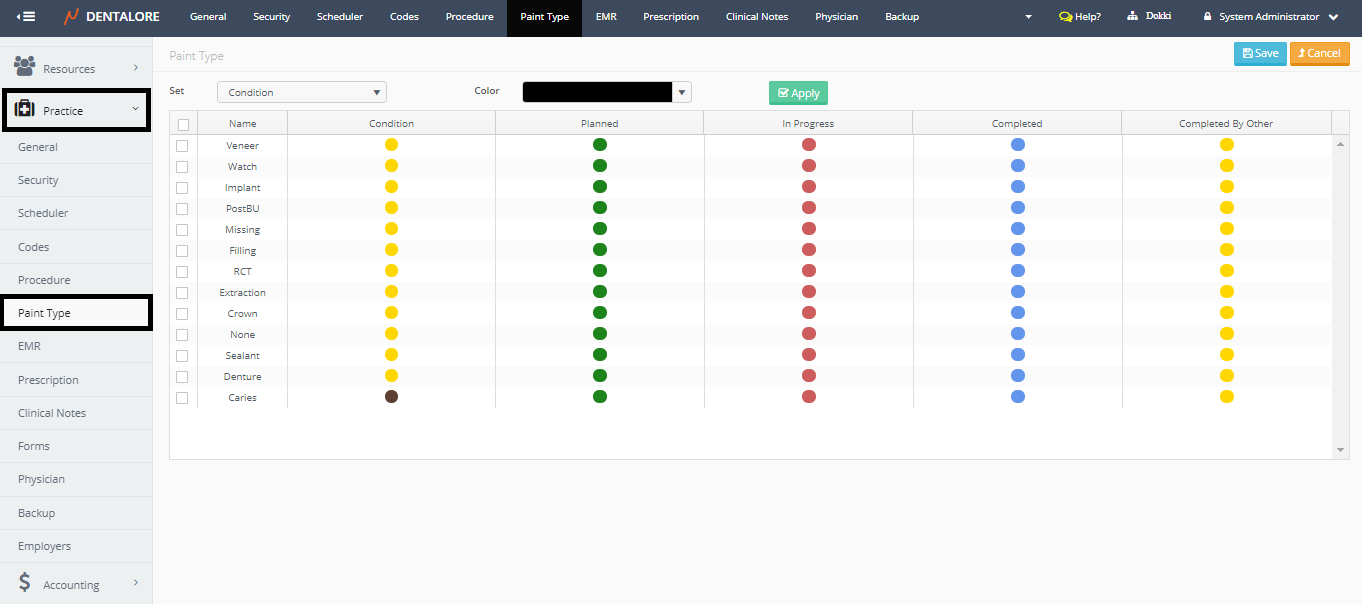This screenshot has width=1362, height=604.
Task: Switch to the Clinical Notes tab
Action: [756, 17]
